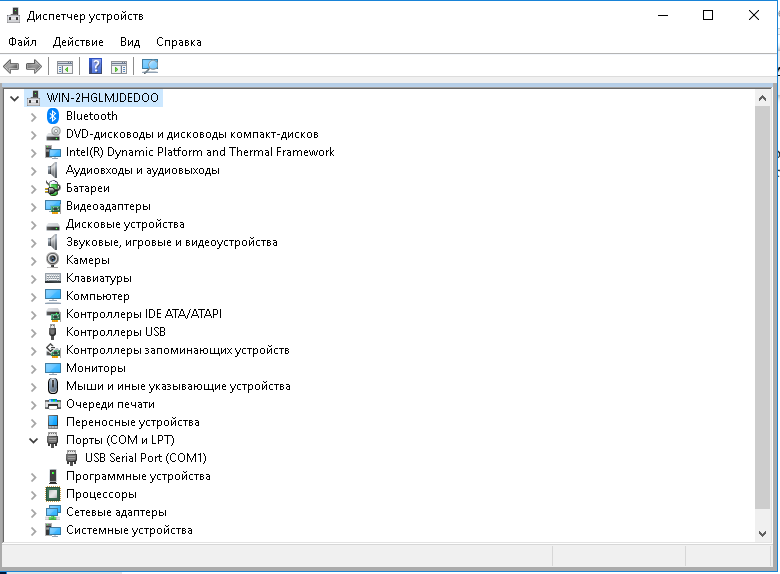Click the vertical scrollbar down arrow

tap(764, 535)
